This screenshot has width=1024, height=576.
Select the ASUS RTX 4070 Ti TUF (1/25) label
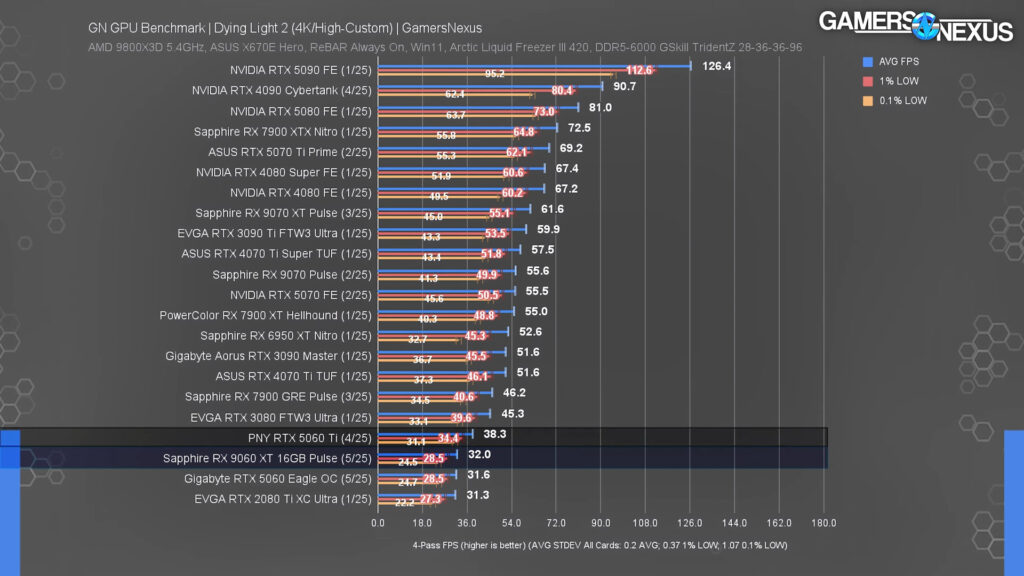click(x=293, y=376)
